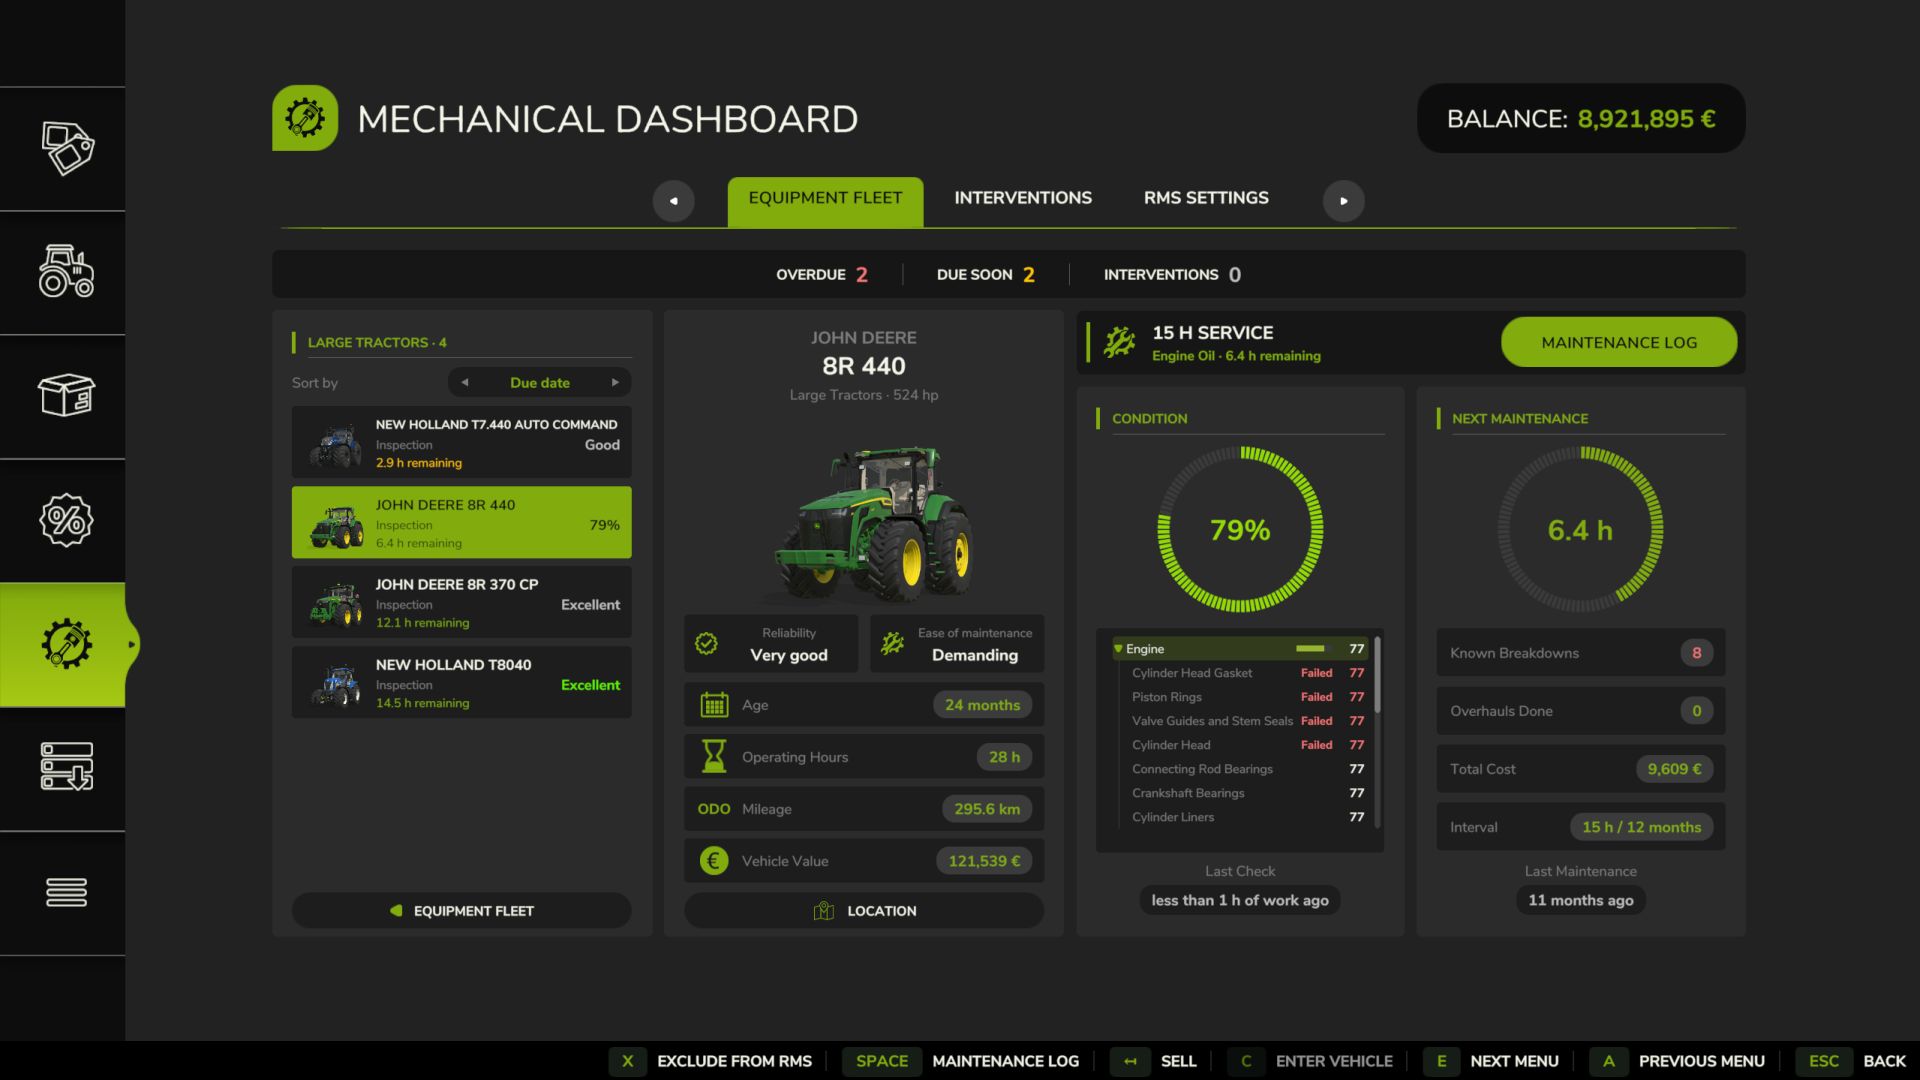Go to previous tab with left arrow
The height and width of the screenshot is (1080, 1920).
(673, 201)
